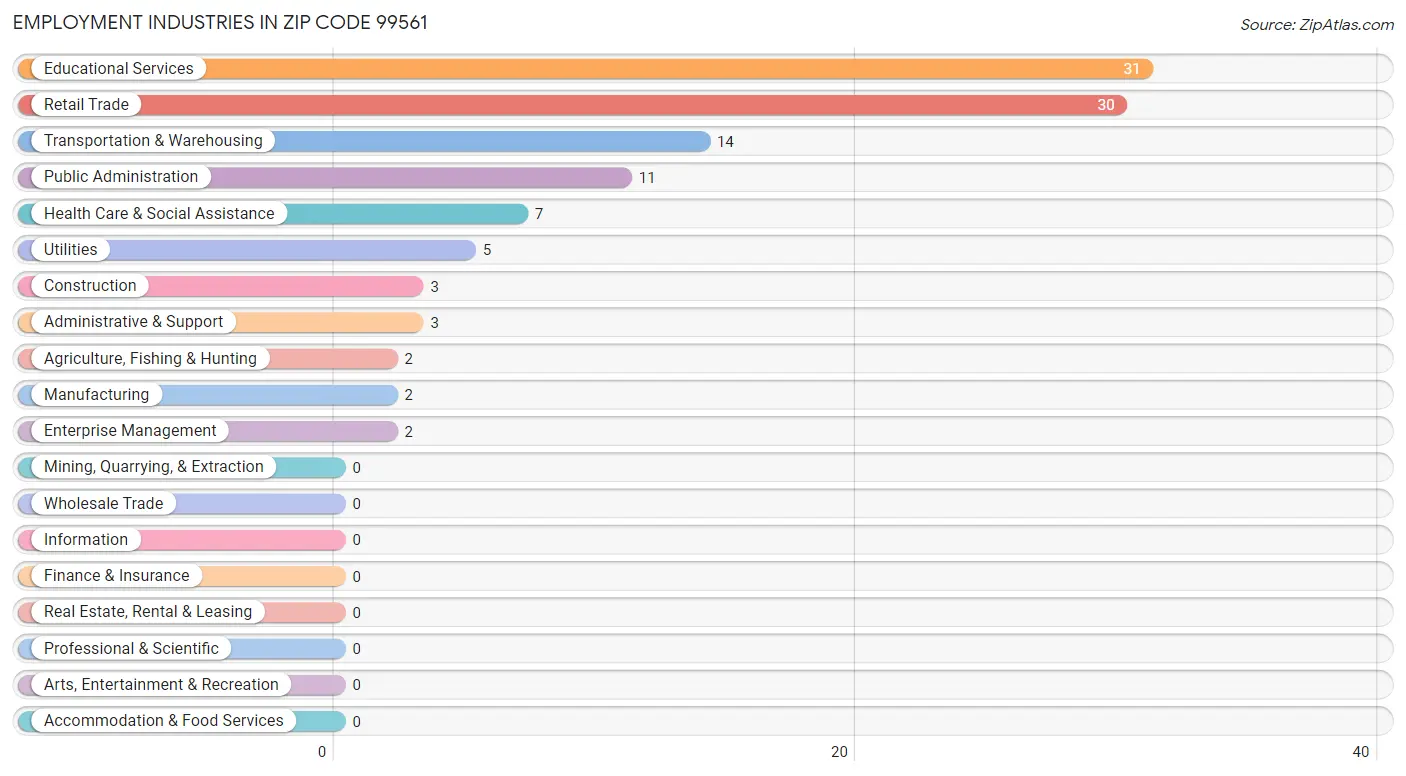Image resolution: width=1406 pixels, height=776 pixels.
Task: Click Agriculture, Fishing & Hunting label
Action: coord(150,359)
